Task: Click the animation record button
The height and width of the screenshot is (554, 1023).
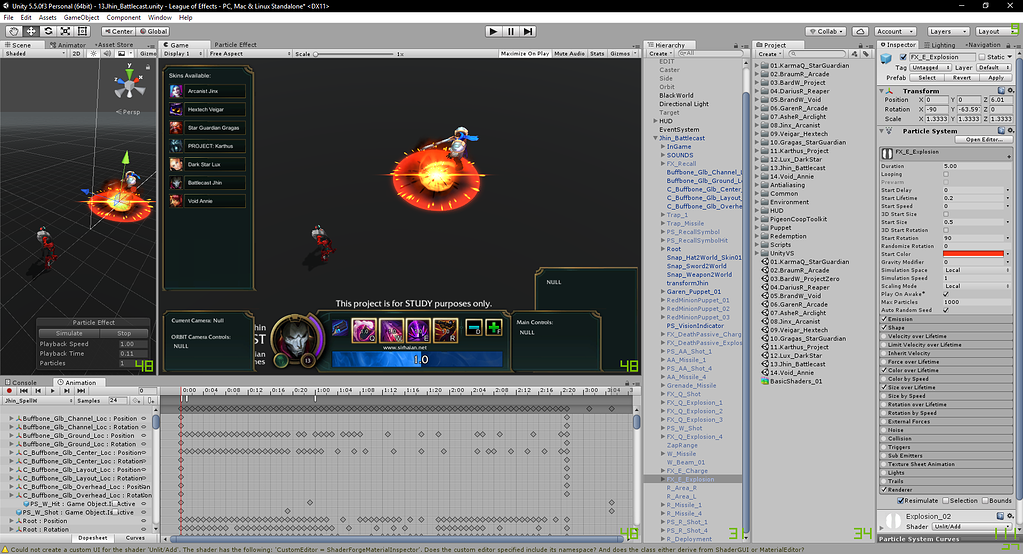Action: (9, 390)
